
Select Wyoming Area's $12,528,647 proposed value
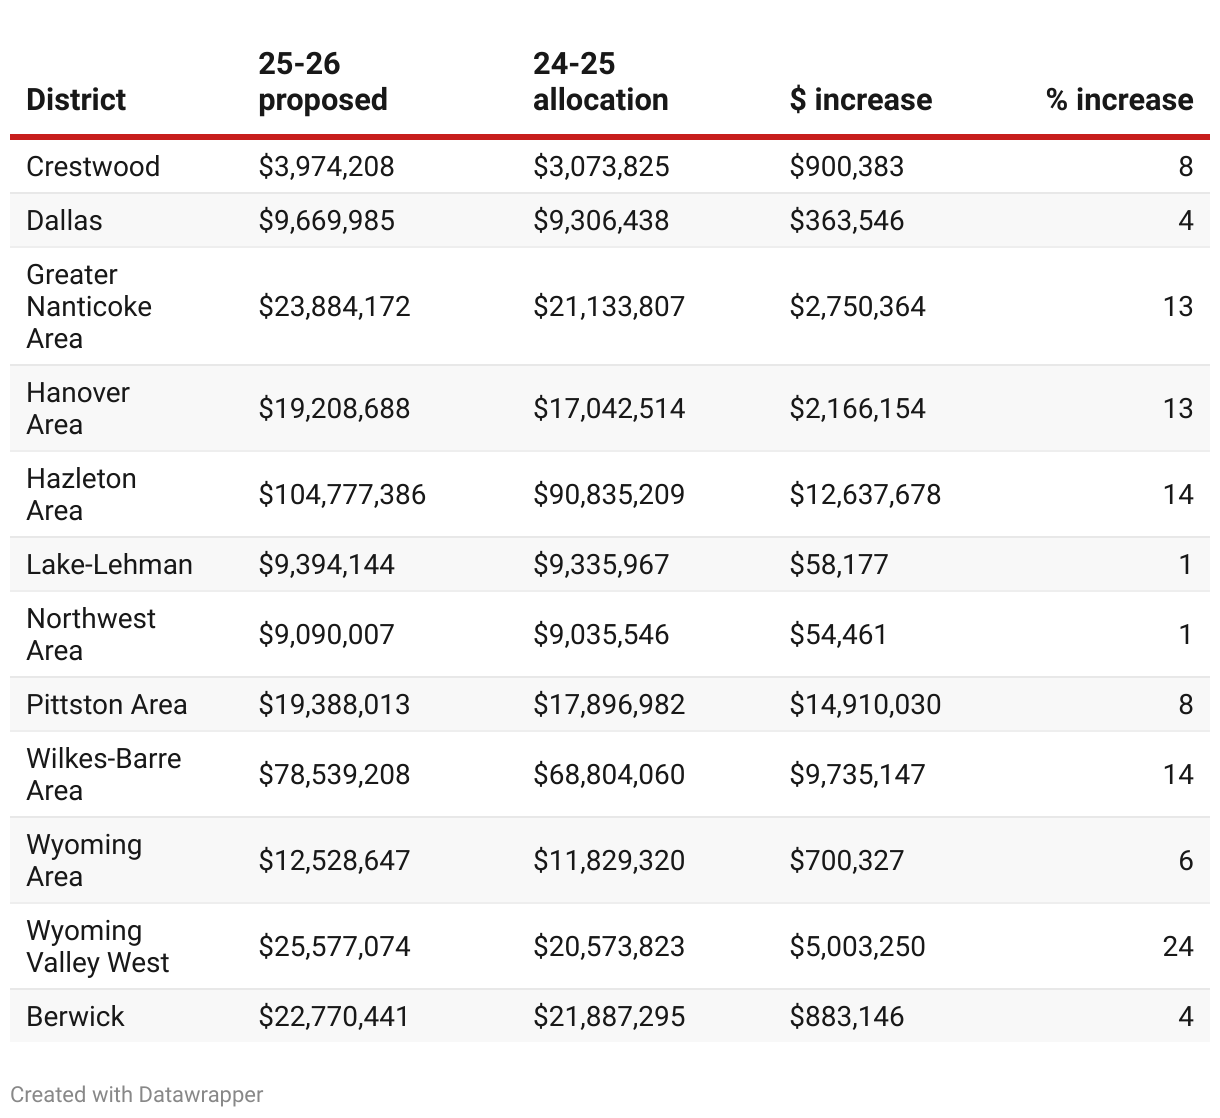334,860
